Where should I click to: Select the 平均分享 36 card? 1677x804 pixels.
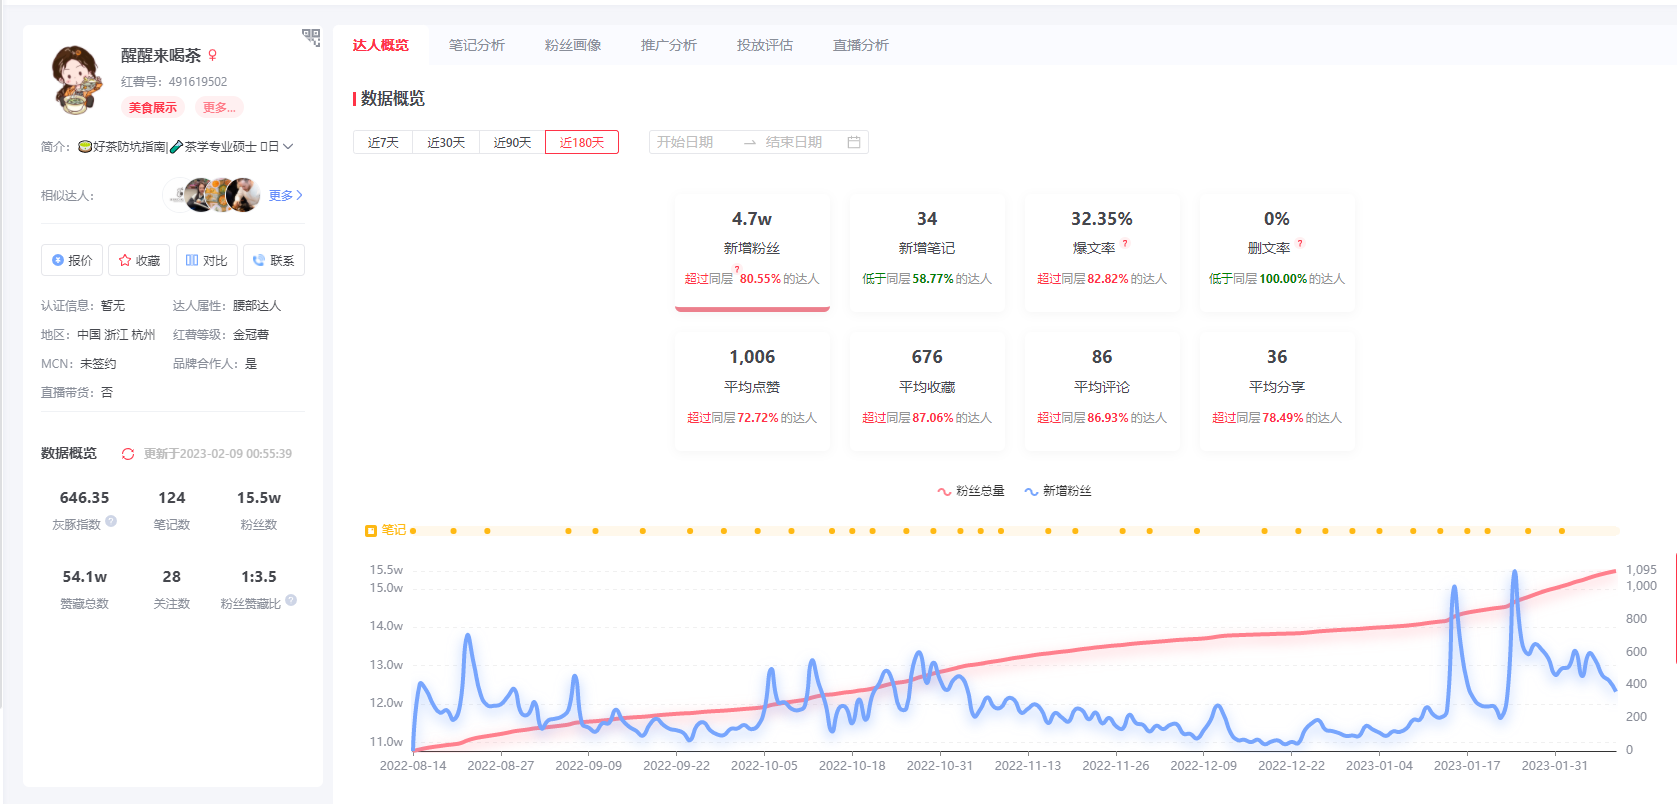1277,391
